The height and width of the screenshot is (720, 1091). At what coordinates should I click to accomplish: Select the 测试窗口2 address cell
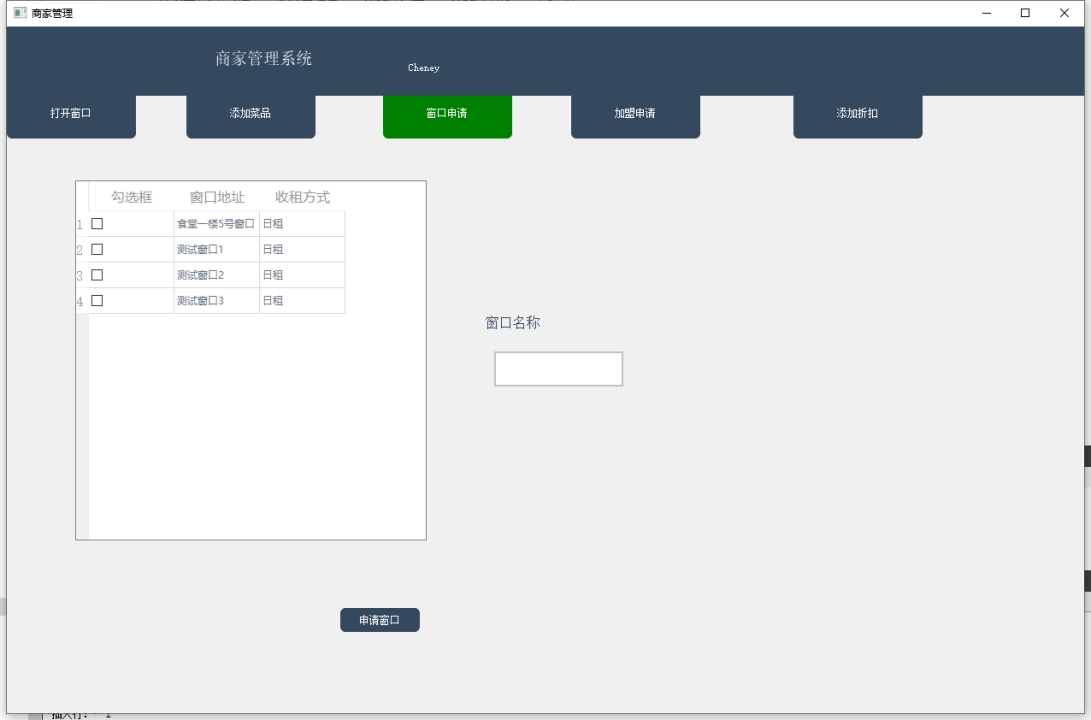coord(216,275)
